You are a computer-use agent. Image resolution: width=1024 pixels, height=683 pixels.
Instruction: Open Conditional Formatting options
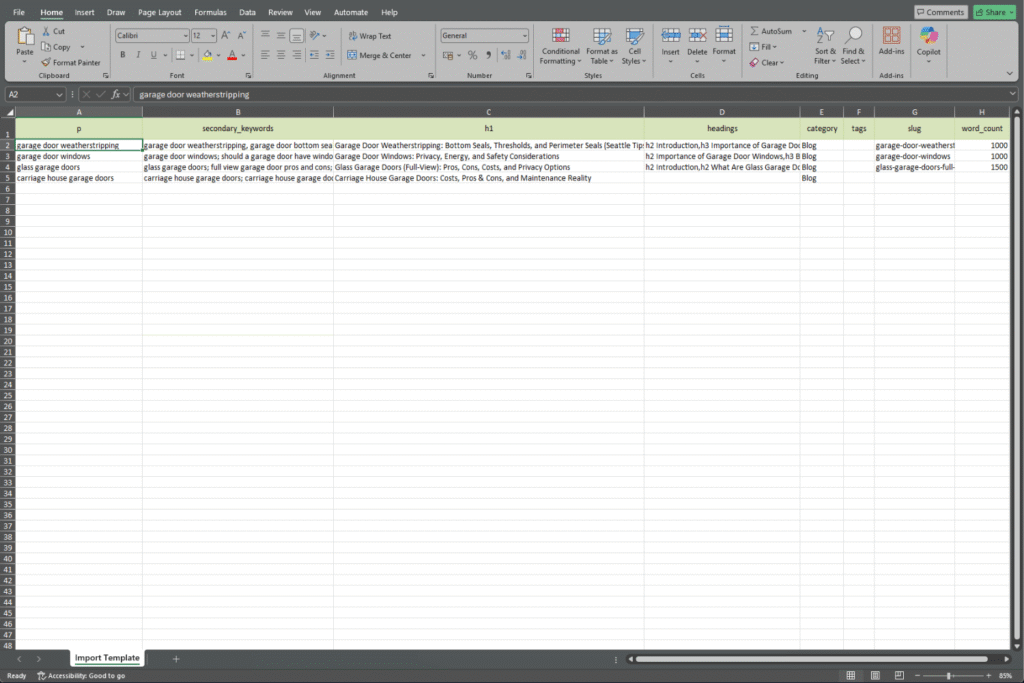[x=560, y=45]
